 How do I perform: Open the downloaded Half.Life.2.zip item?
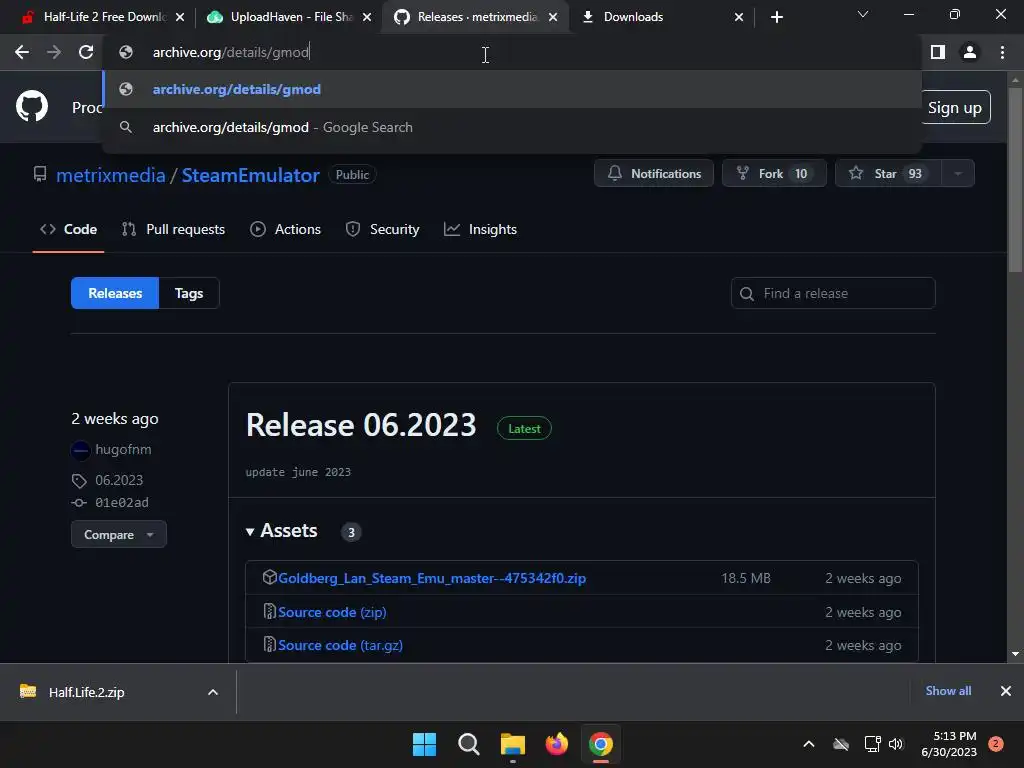point(86,692)
